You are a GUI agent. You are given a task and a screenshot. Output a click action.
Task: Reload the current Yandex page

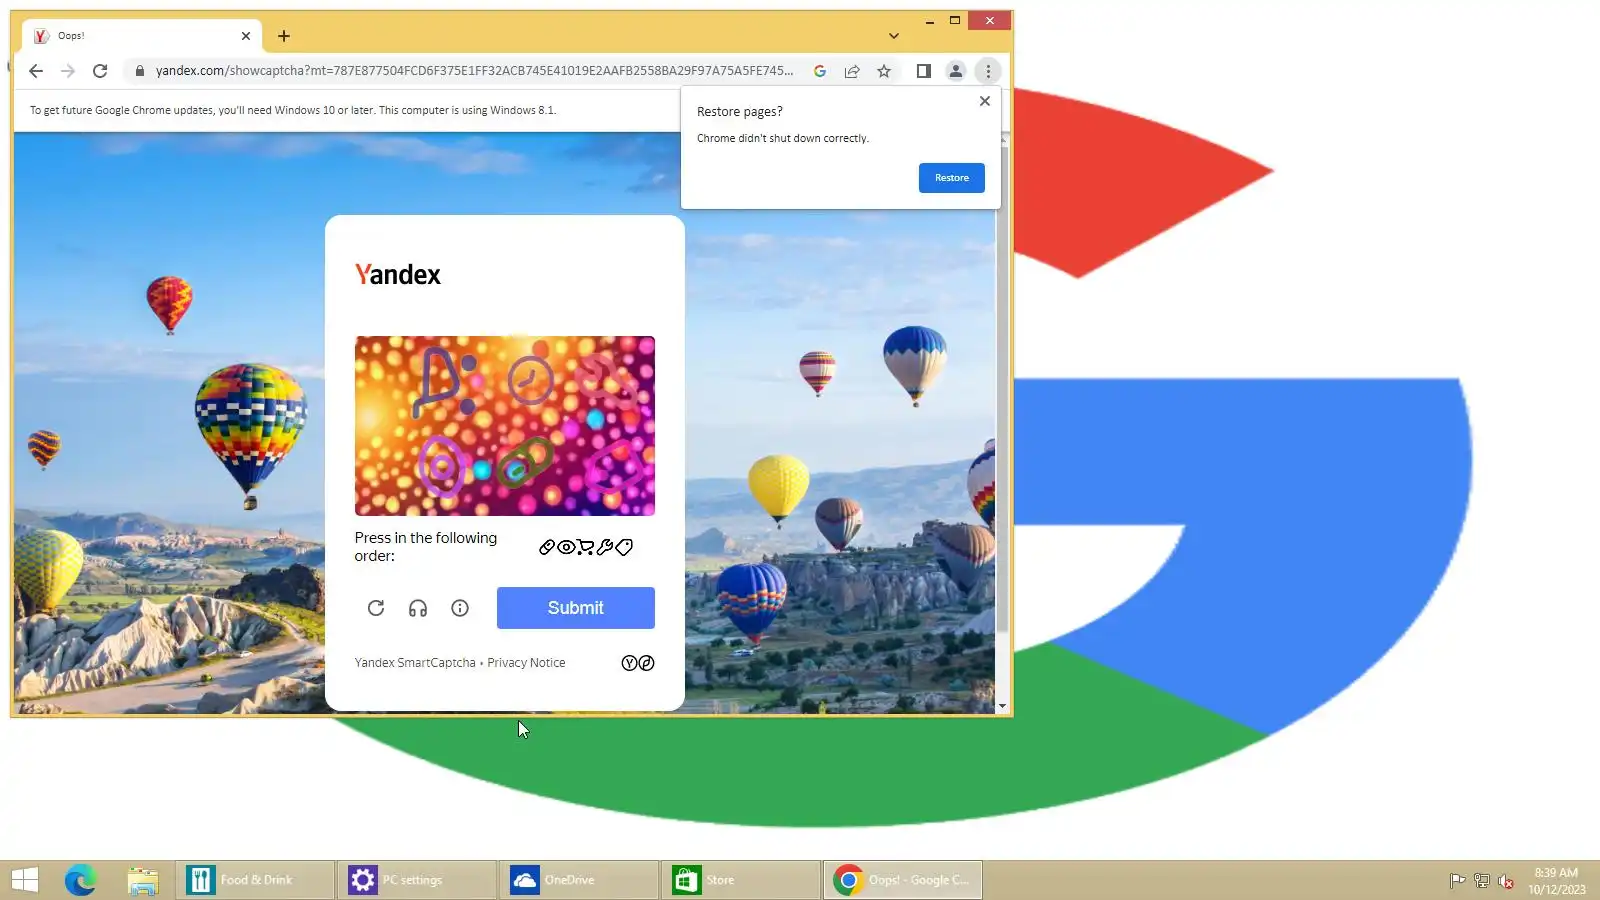tap(100, 71)
